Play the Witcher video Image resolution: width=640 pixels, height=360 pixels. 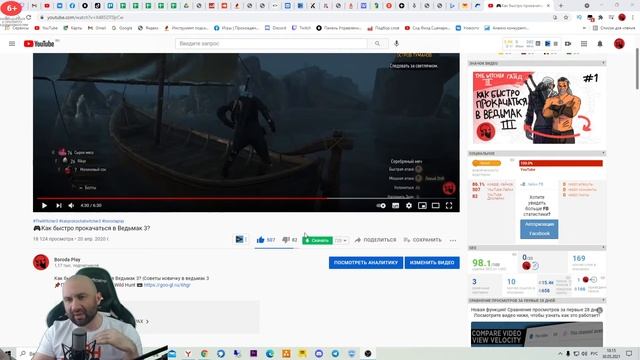coord(44,205)
